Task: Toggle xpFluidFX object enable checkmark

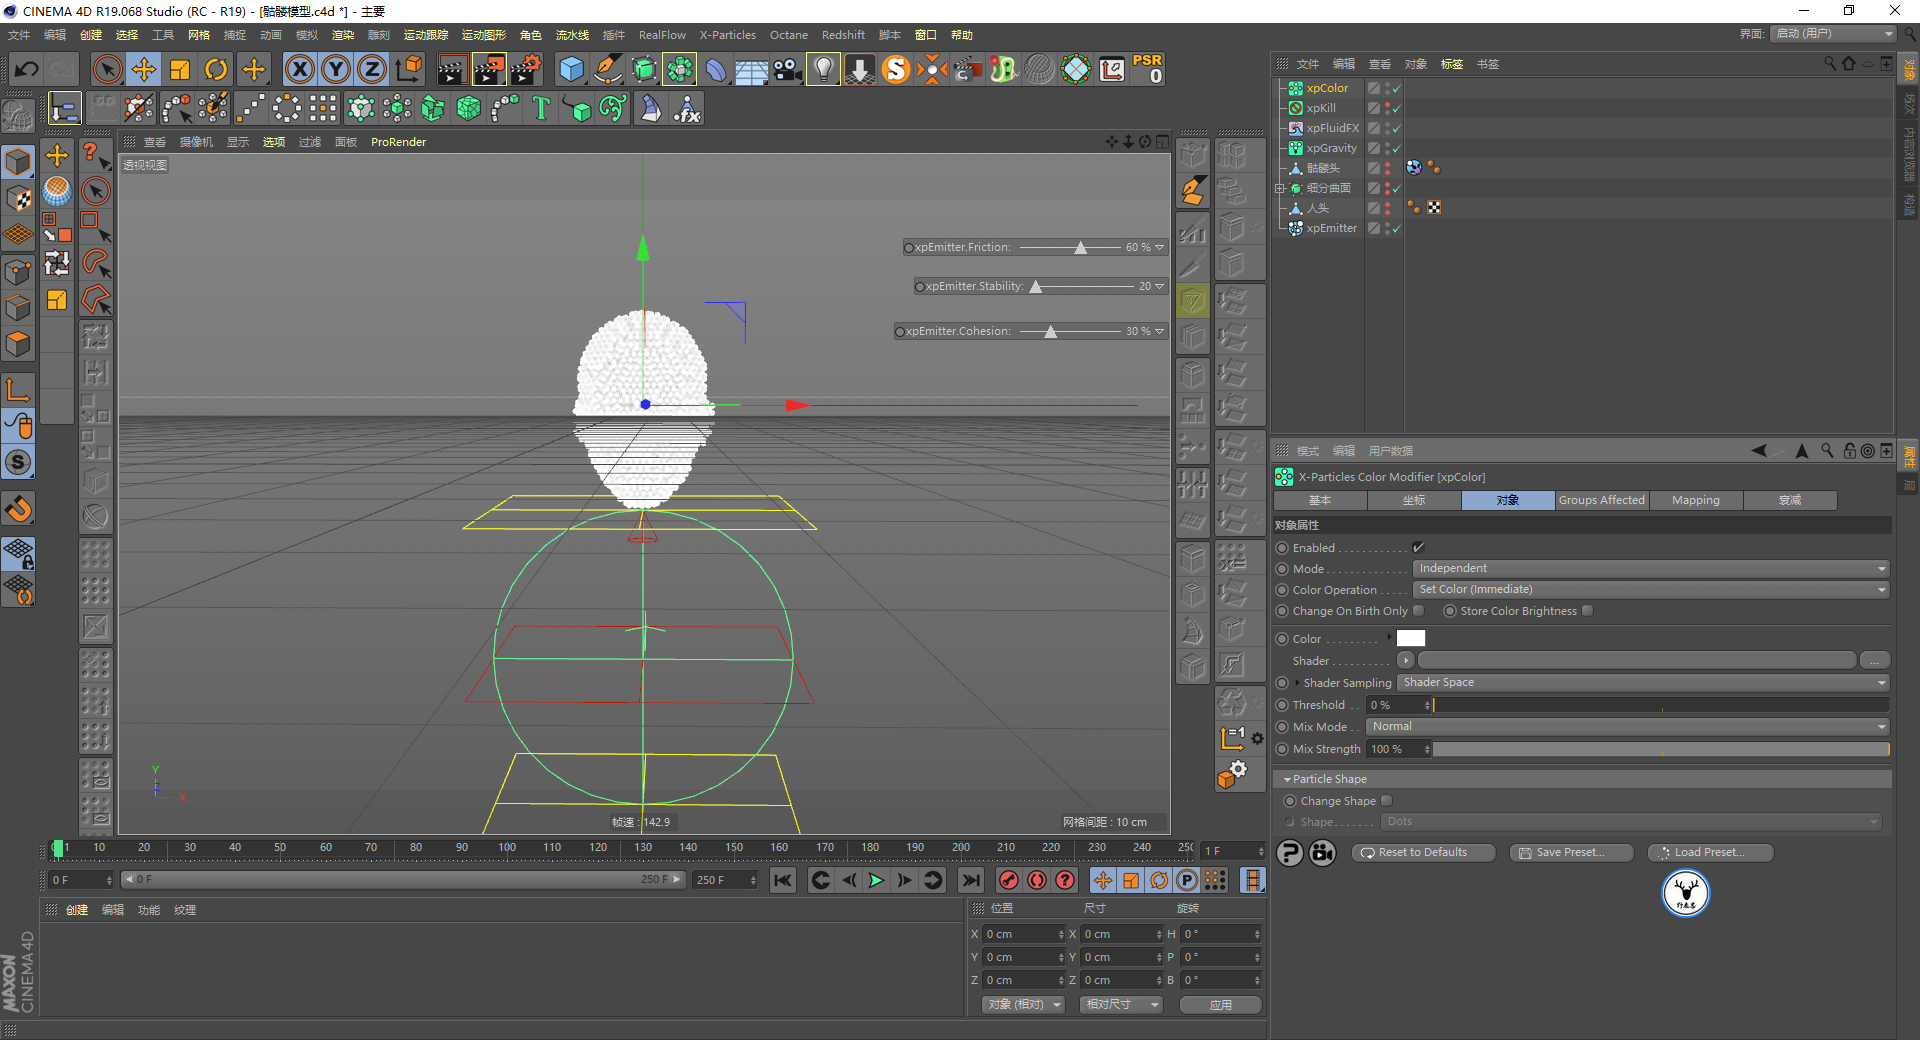Action: [x=1396, y=129]
